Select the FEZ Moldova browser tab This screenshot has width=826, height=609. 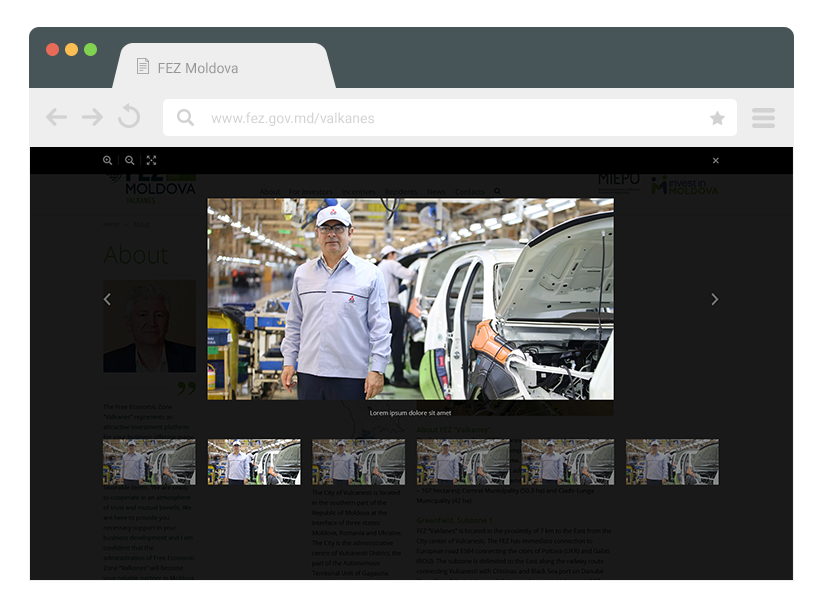pyautogui.click(x=224, y=66)
